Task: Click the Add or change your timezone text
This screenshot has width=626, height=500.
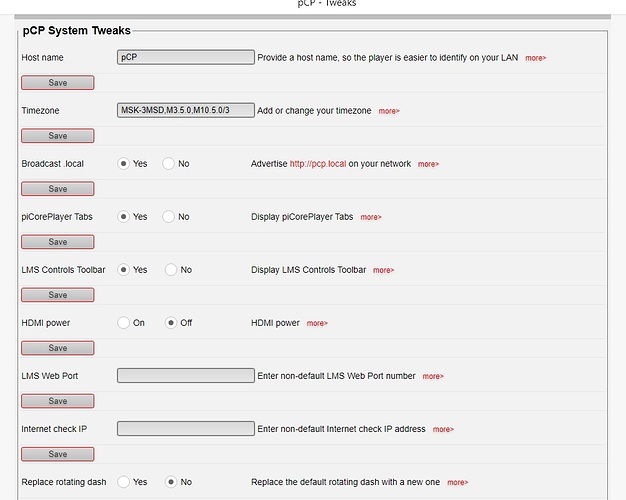Action: 314,111
